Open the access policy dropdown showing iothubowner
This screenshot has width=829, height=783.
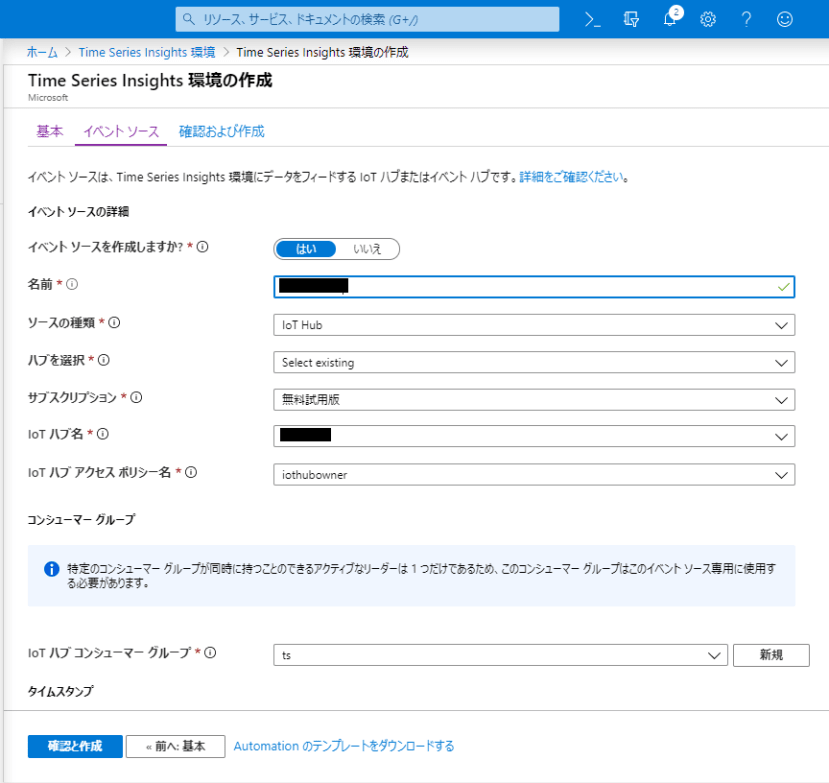(534, 475)
